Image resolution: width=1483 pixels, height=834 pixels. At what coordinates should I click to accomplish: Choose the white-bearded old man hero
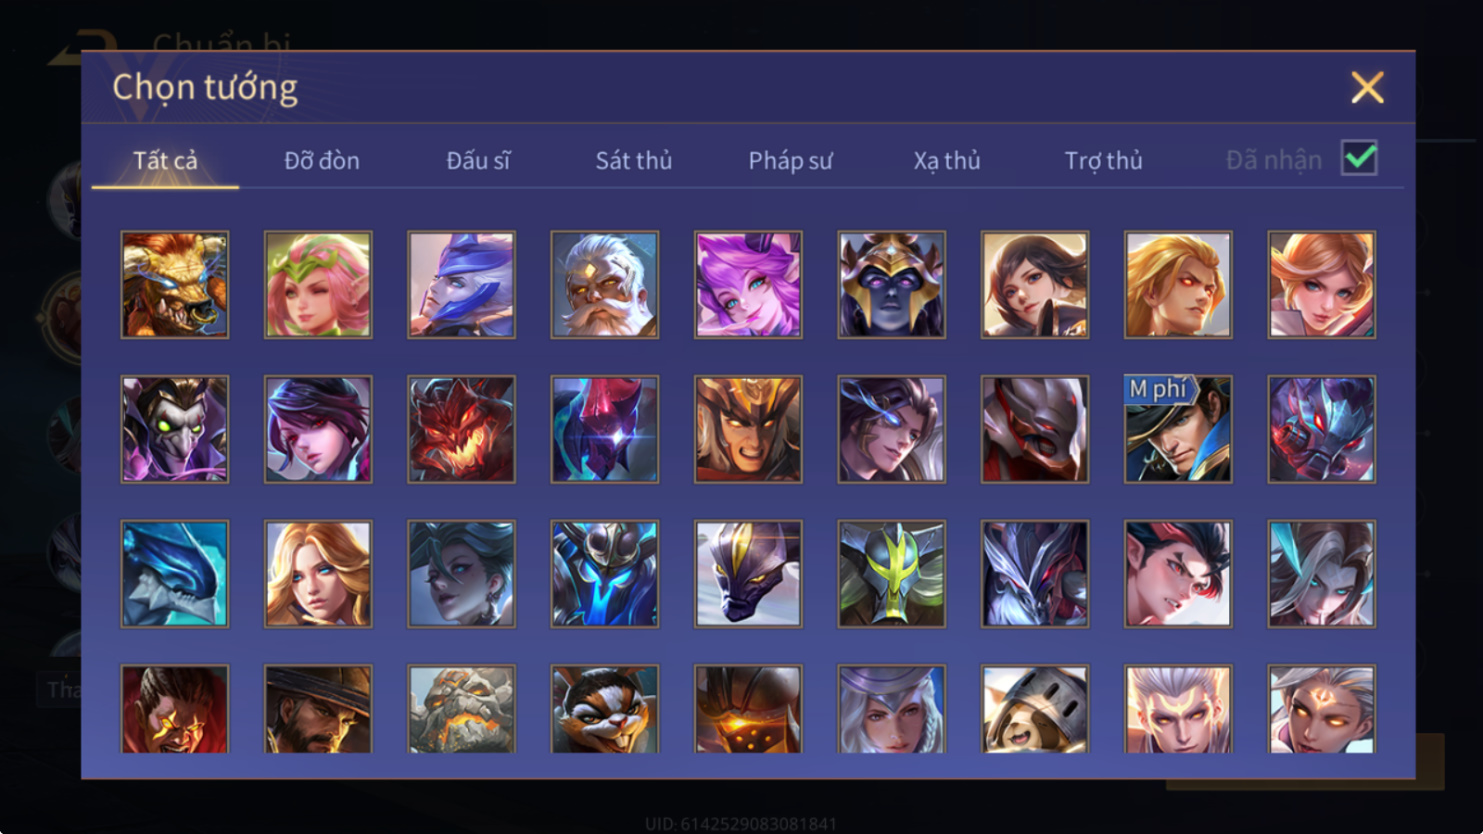(605, 285)
